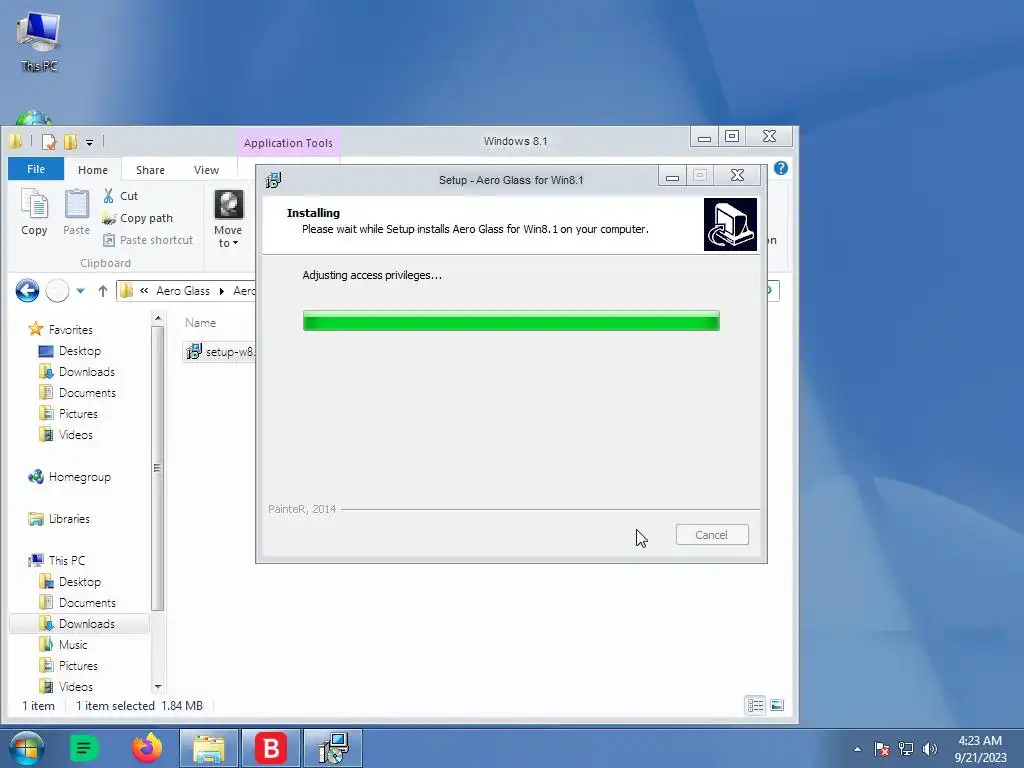The height and width of the screenshot is (768, 1024).
Task: Select Libraries in the navigation pane
Action: [59, 519]
